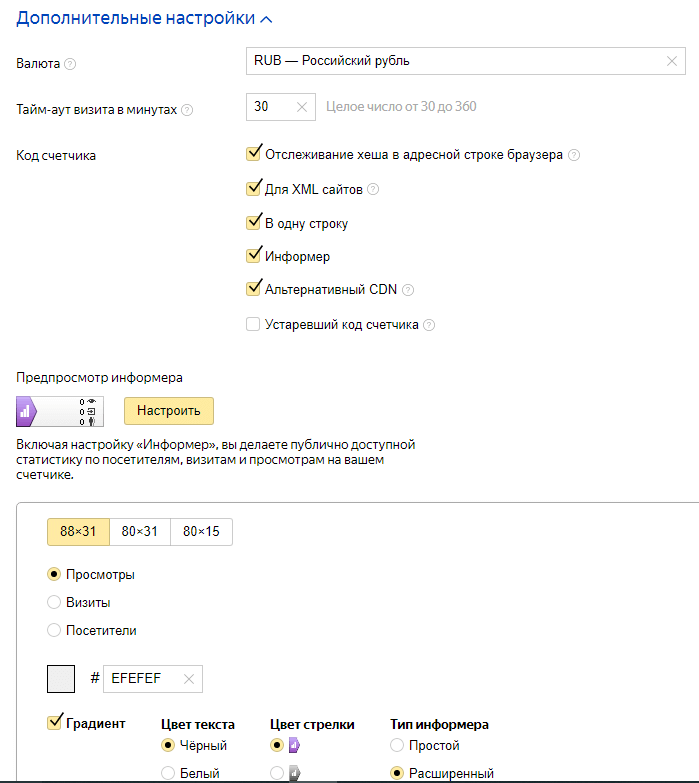The image size is (699, 783).
Task: Uncheck Альтернативный CDN checkbox
Action: click(x=254, y=288)
